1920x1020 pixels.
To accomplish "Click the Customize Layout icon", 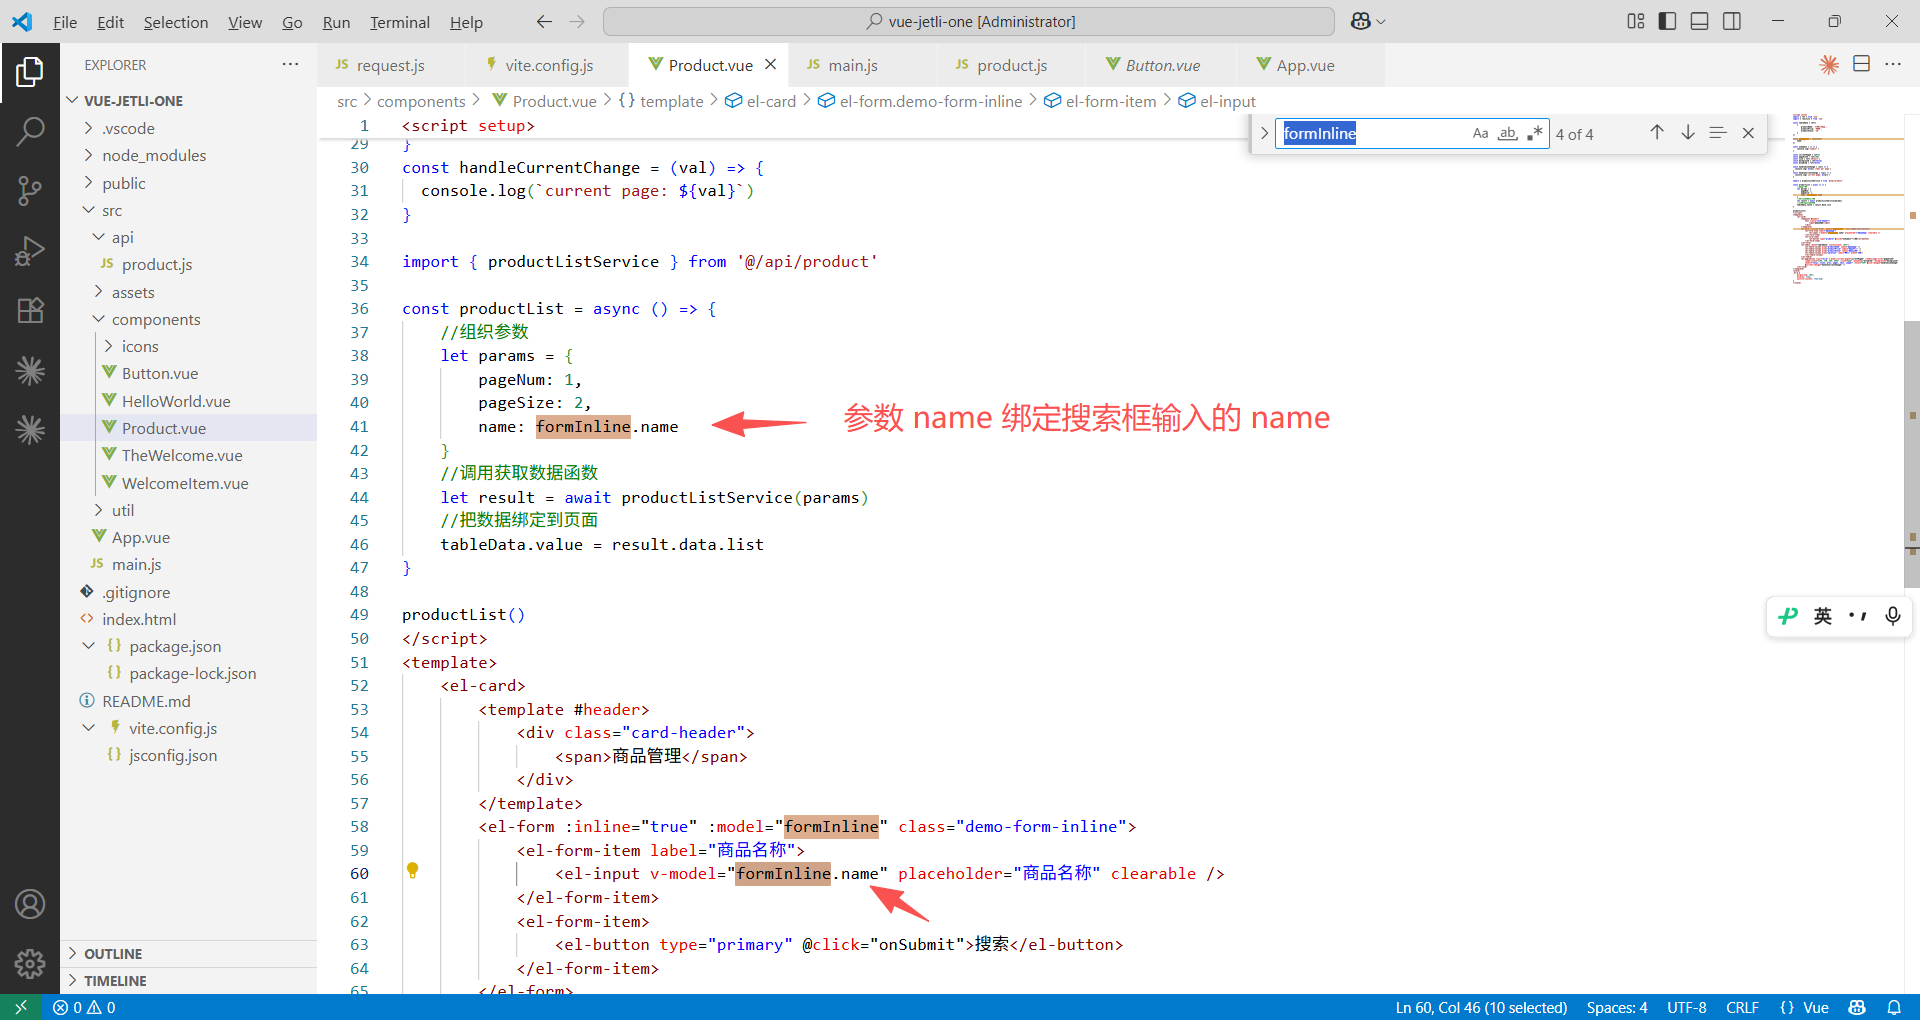I will tap(1636, 21).
